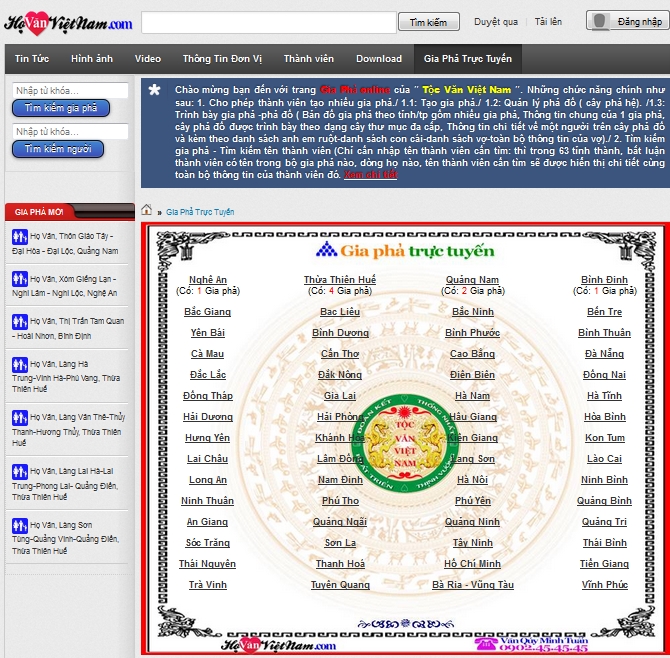Click the Tộc Văn Việt Nam center emblem
The width and height of the screenshot is (670, 658).
(405, 438)
